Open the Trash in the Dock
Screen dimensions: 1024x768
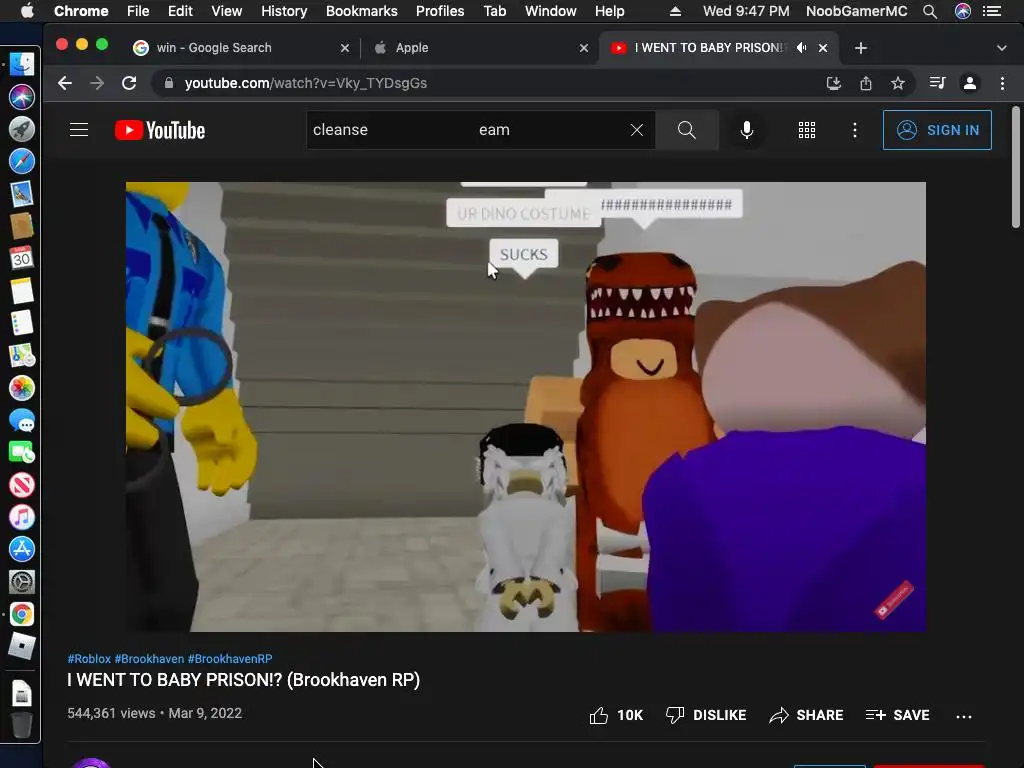pyautogui.click(x=22, y=725)
